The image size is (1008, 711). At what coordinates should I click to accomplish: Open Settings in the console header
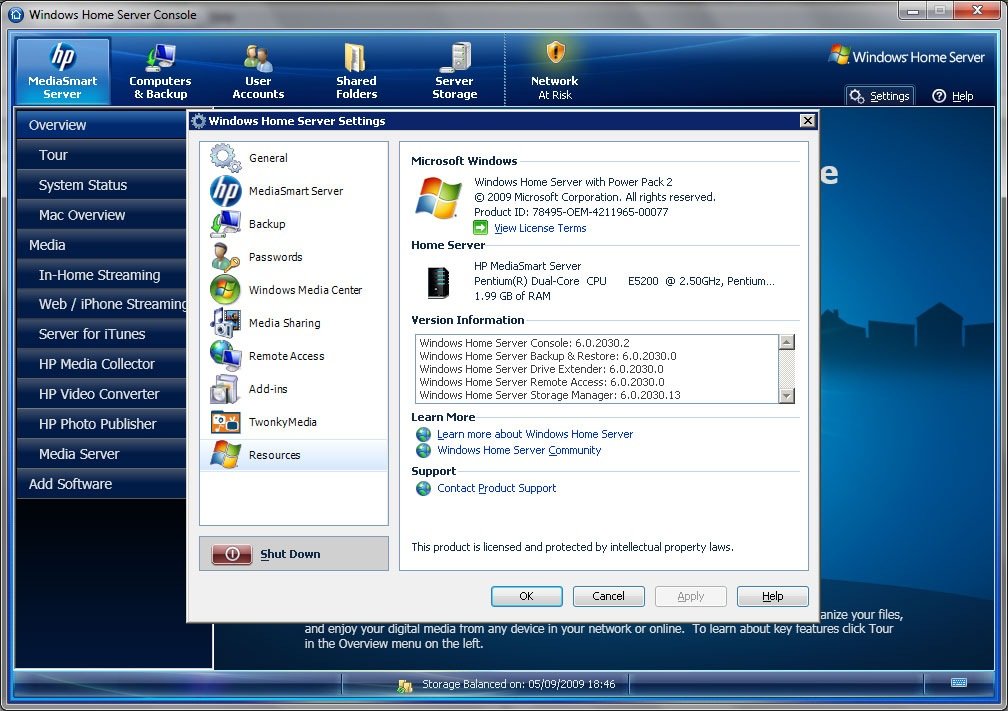pos(879,96)
